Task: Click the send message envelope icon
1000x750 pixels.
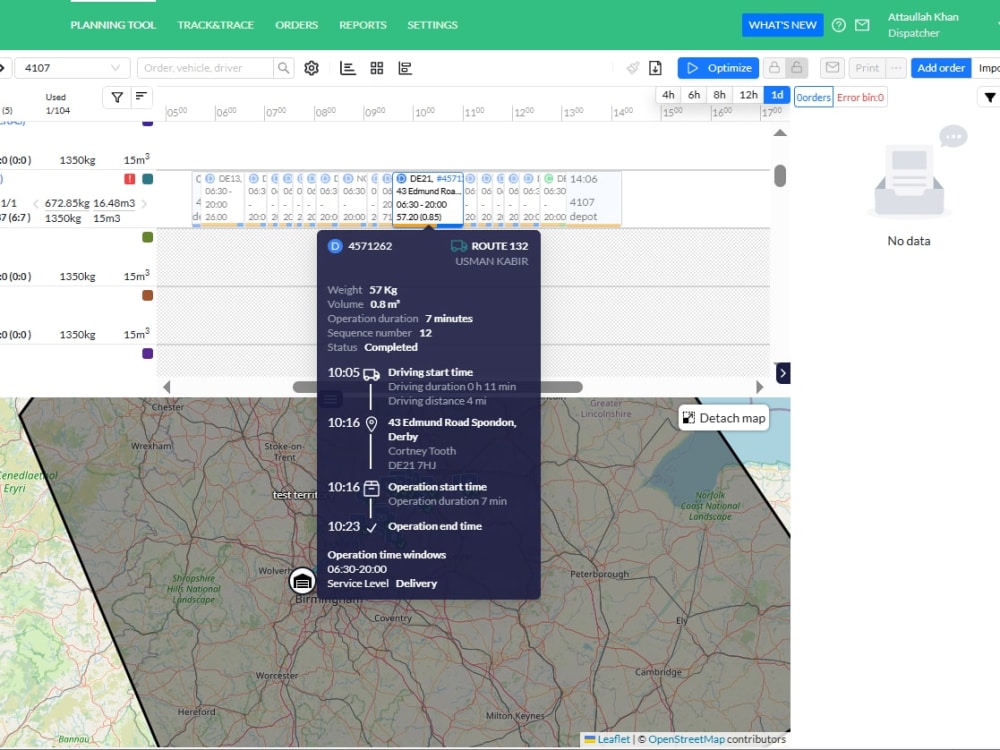Action: point(832,68)
